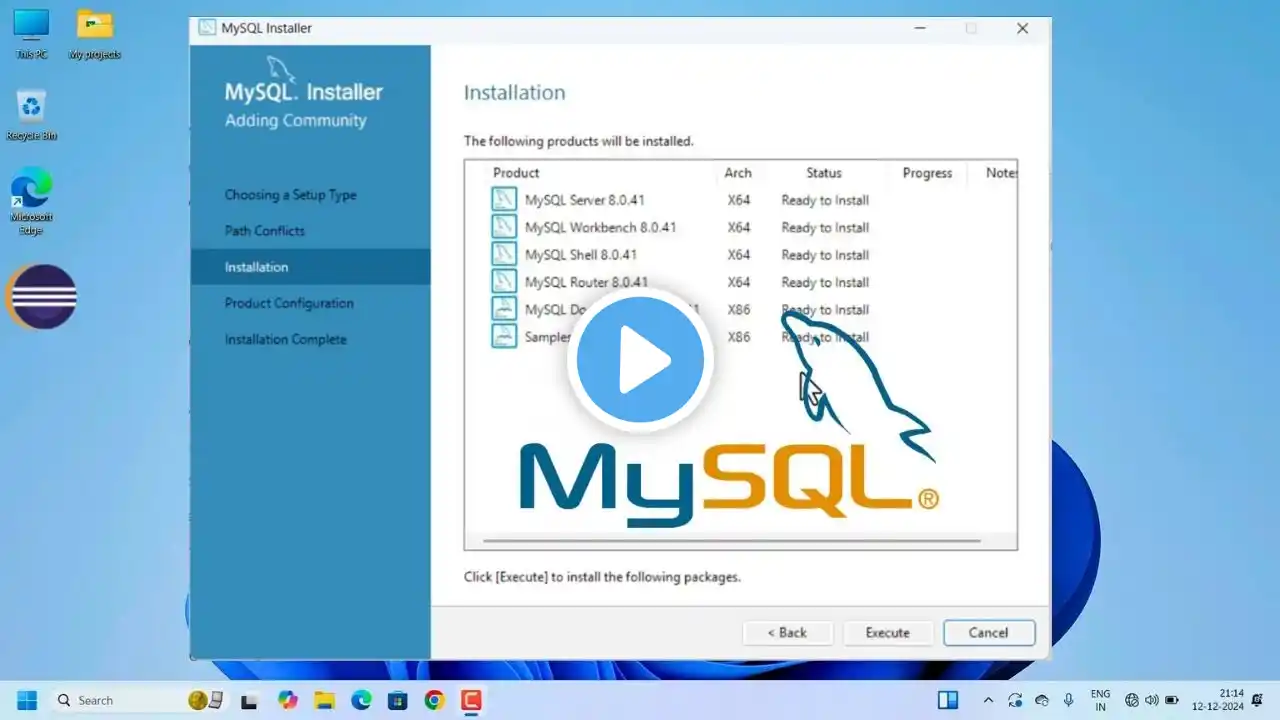Click the blue two-pane tray icon
Screen dimensions: 1280x720
(x=948, y=700)
